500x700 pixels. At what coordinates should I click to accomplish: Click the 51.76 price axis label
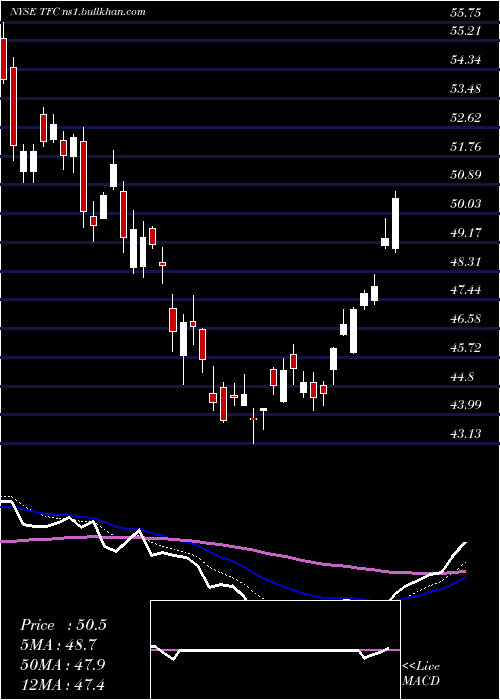point(466,146)
